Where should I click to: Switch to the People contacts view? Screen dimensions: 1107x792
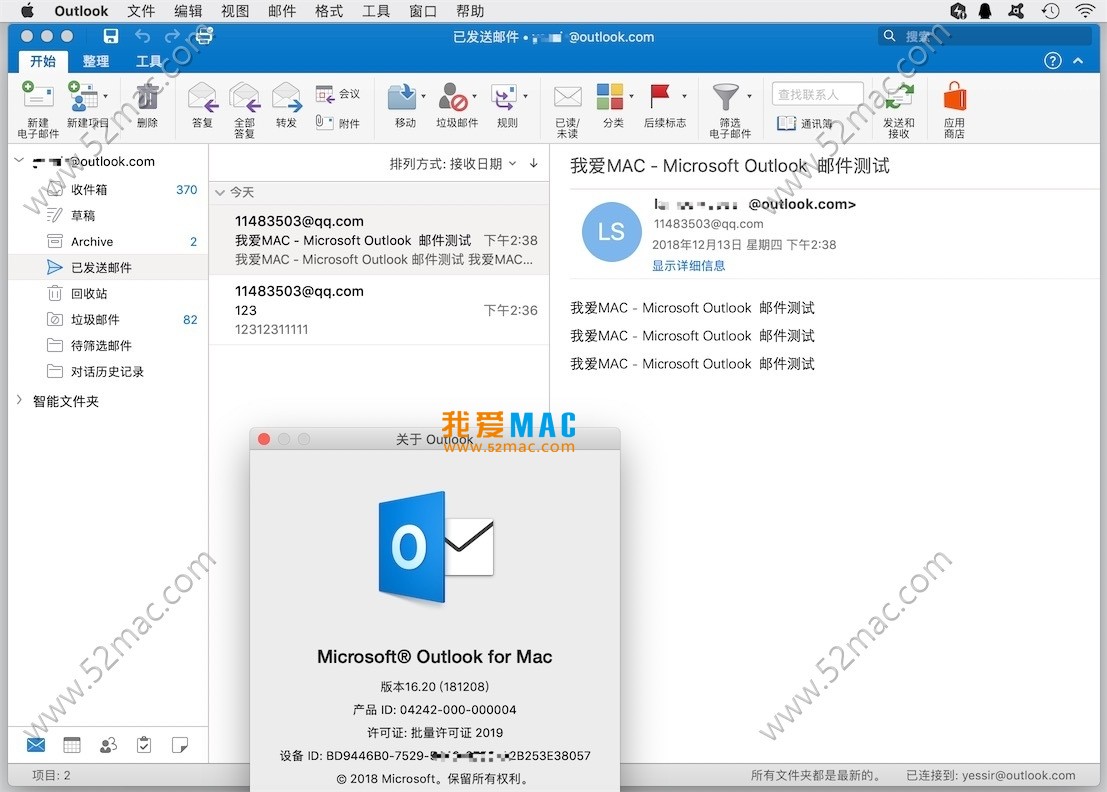(108, 745)
